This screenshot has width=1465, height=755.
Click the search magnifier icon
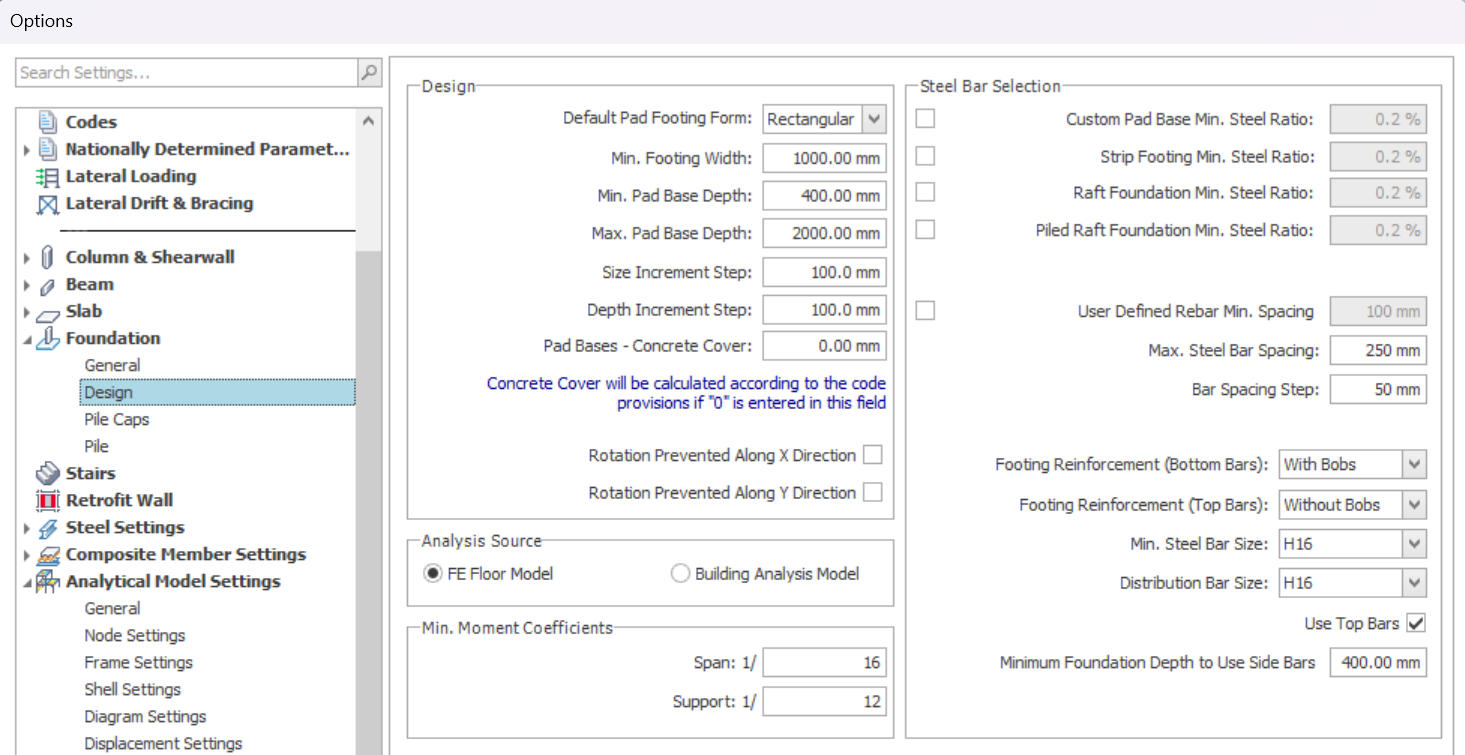[369, 73]
